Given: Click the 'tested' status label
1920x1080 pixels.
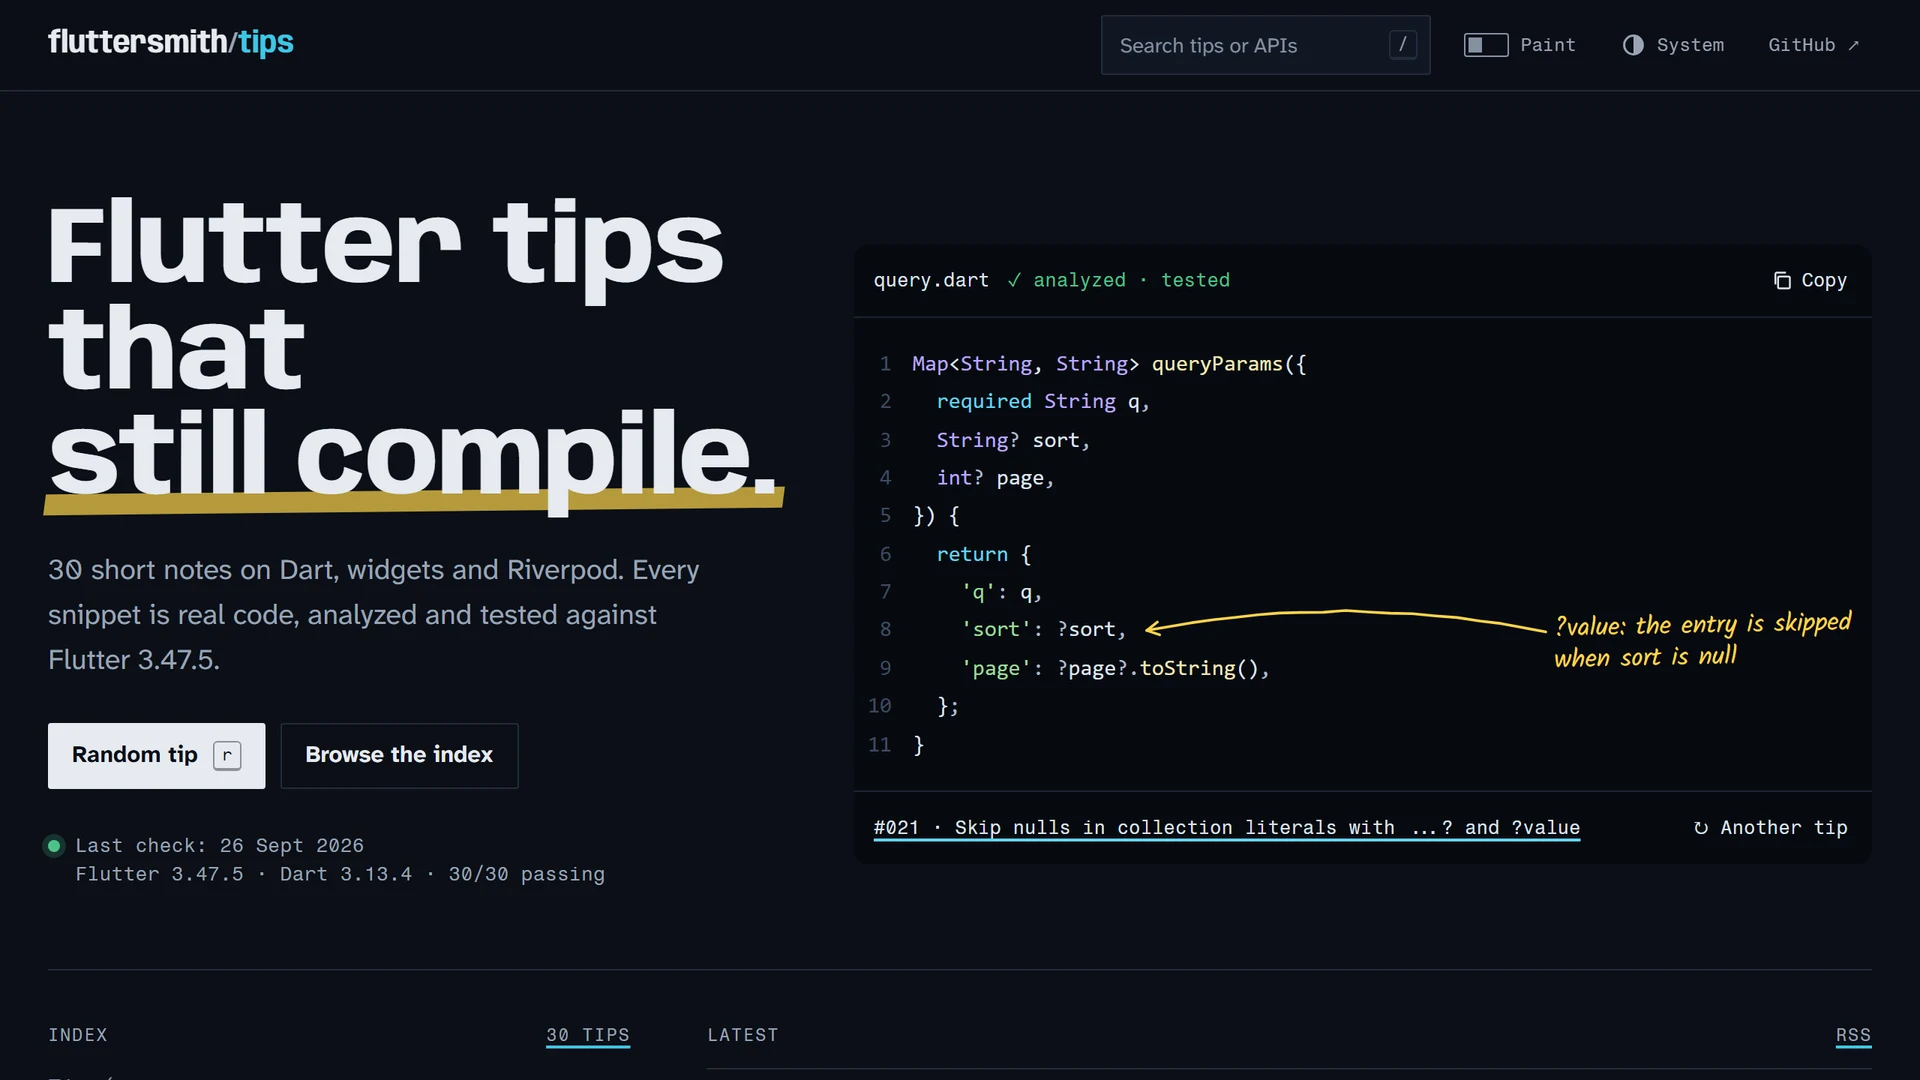Looking at the screenshot, I should coord(1195,280).
